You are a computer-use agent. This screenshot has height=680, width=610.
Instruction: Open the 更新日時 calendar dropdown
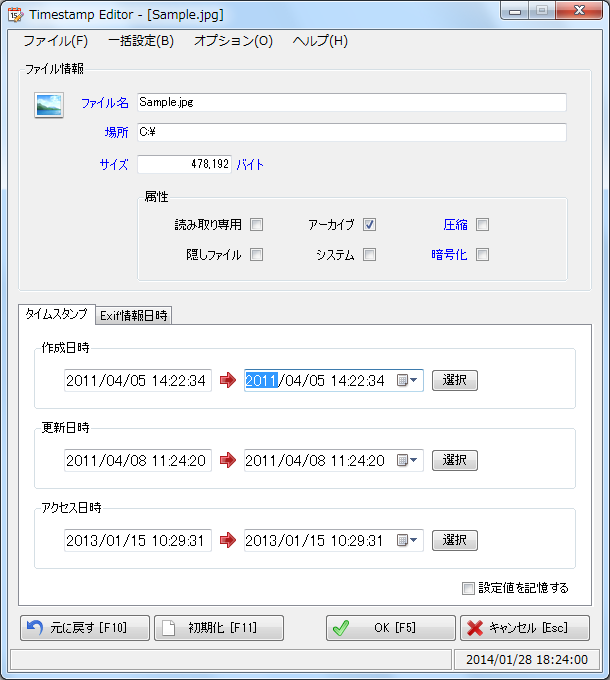408,460
